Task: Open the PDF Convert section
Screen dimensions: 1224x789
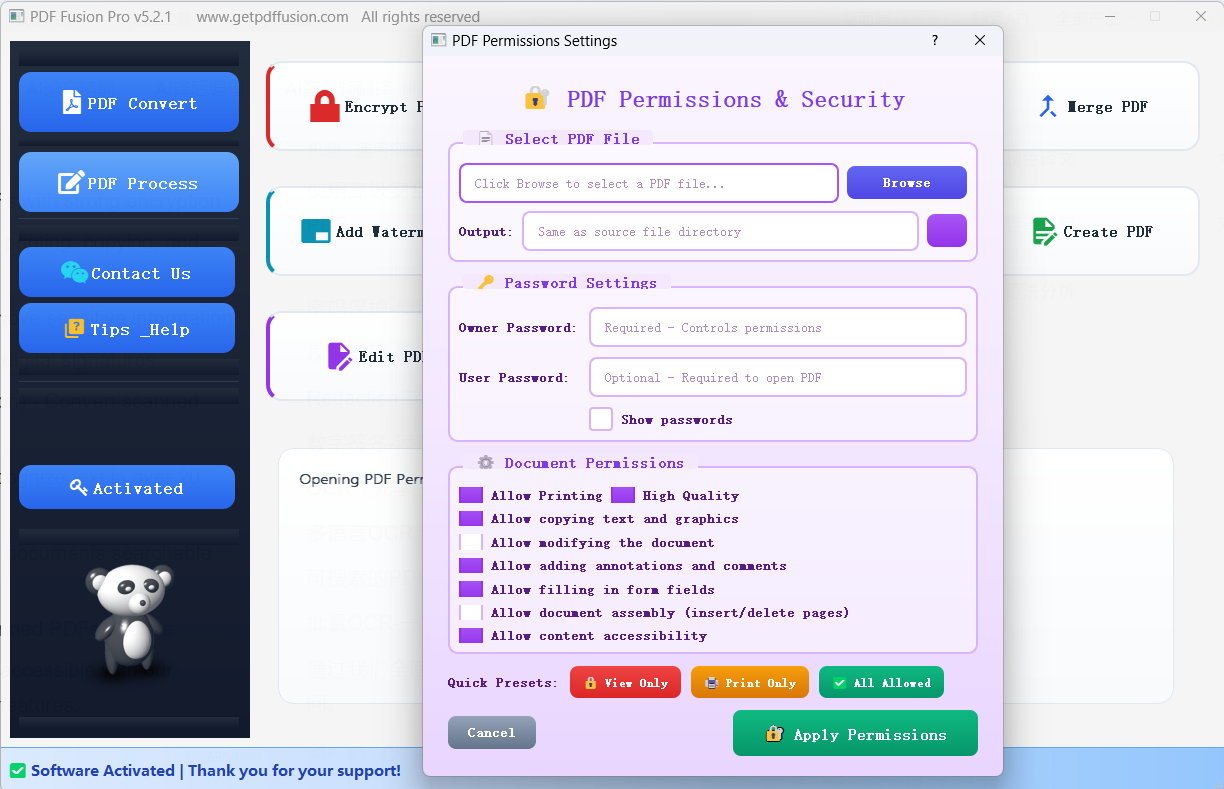Action: [129, 103]
